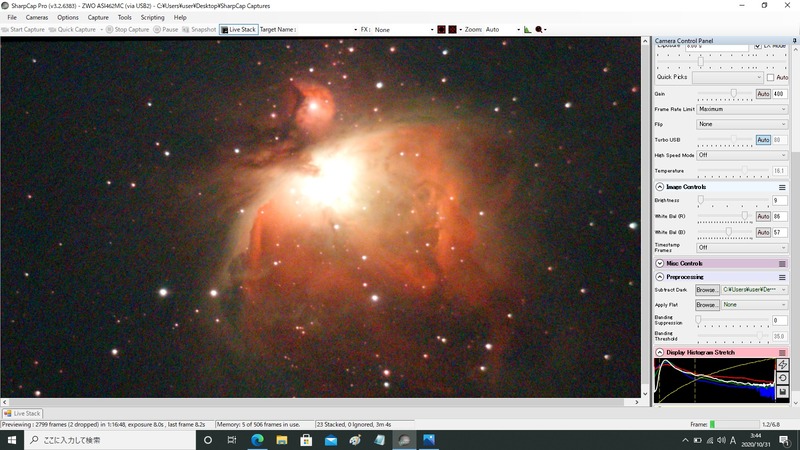Open the Photos app on the taskbar

pyautogui.click(x=429, y=440)
